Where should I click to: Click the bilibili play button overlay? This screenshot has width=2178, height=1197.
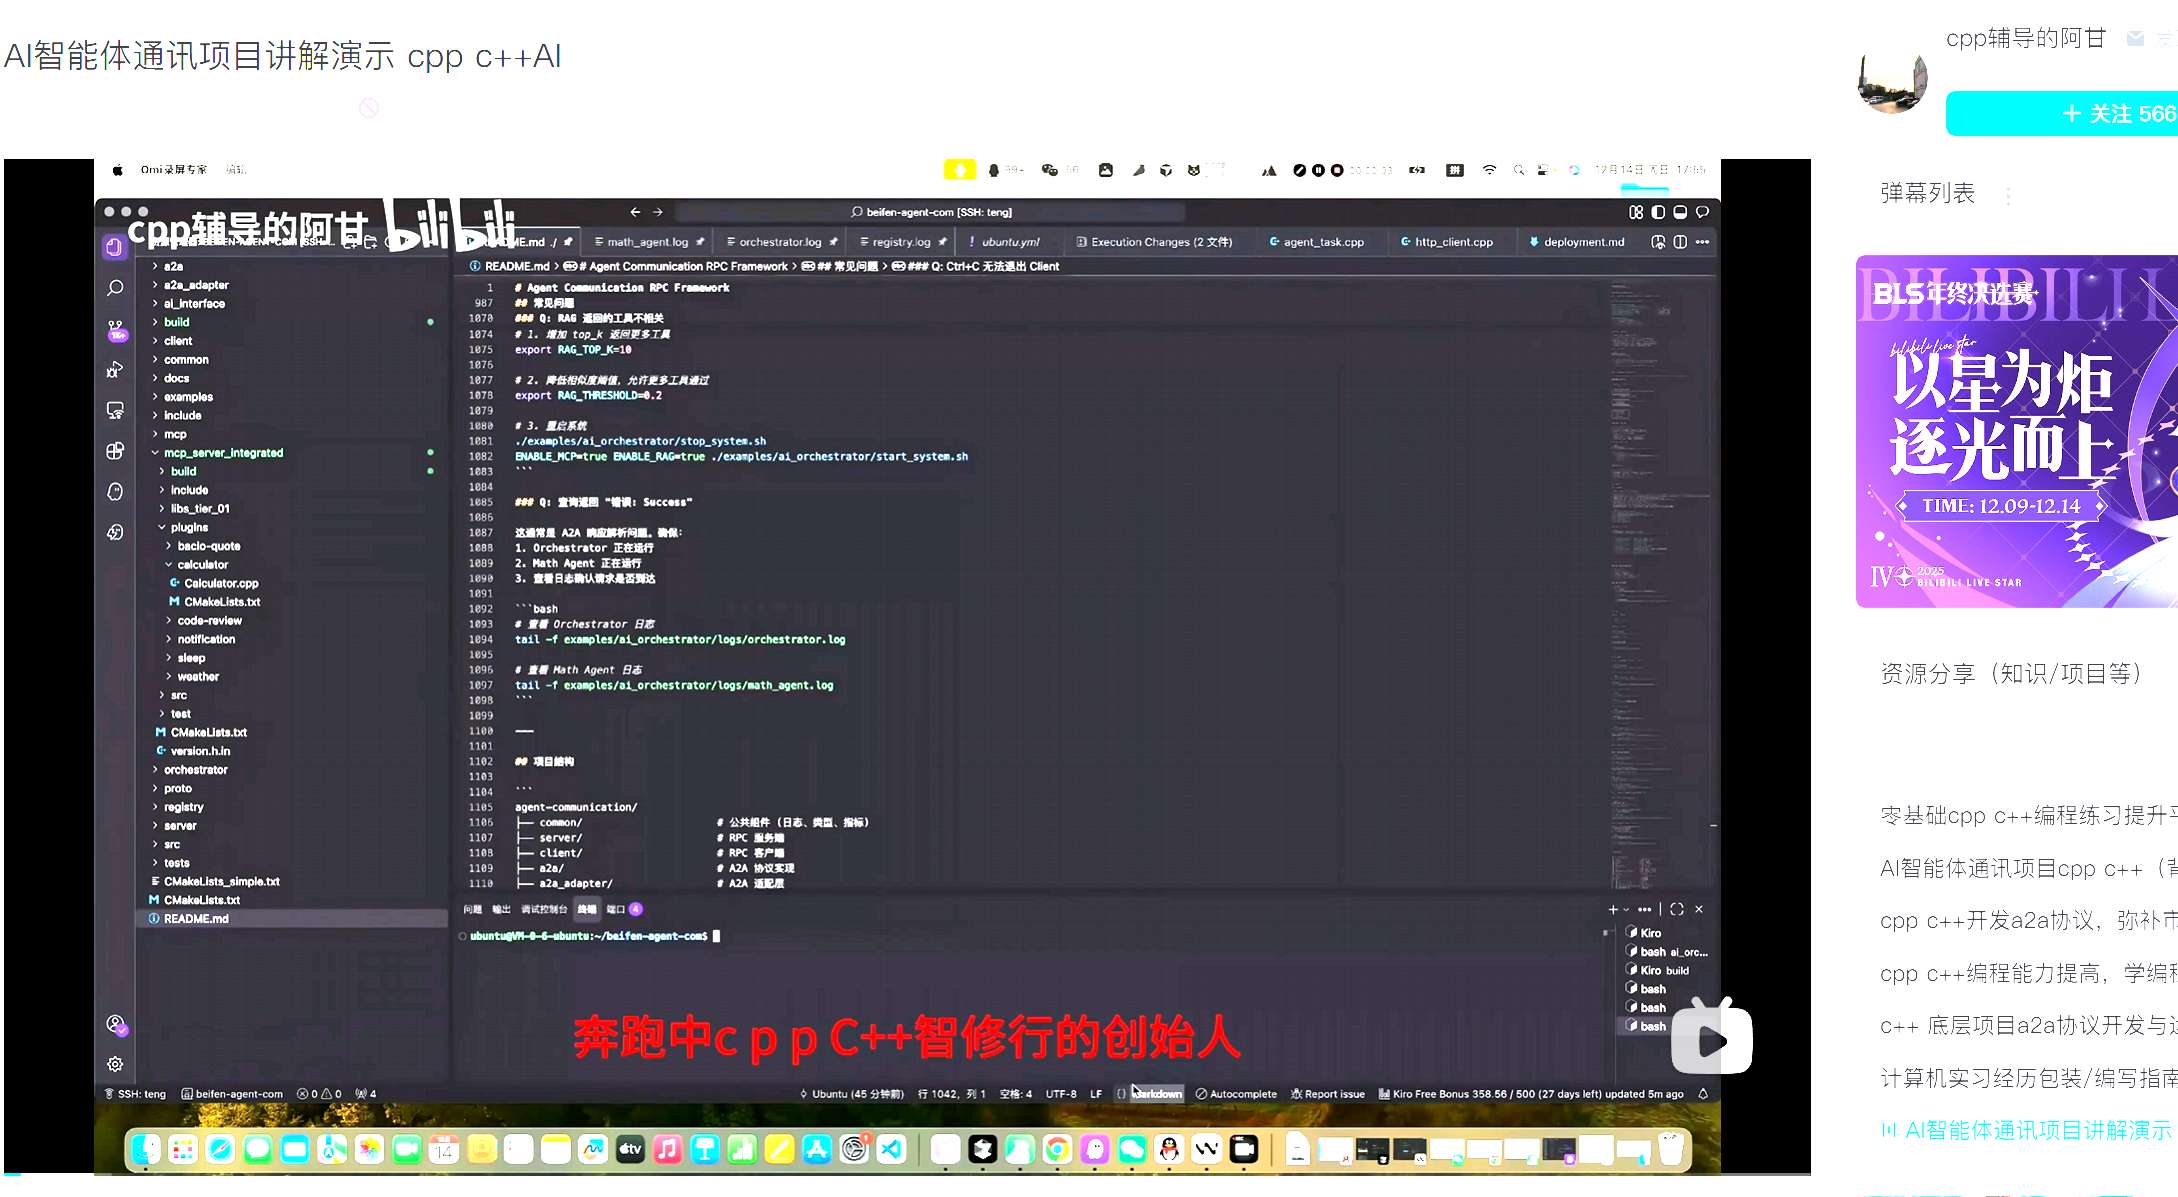point(1711,1041)
